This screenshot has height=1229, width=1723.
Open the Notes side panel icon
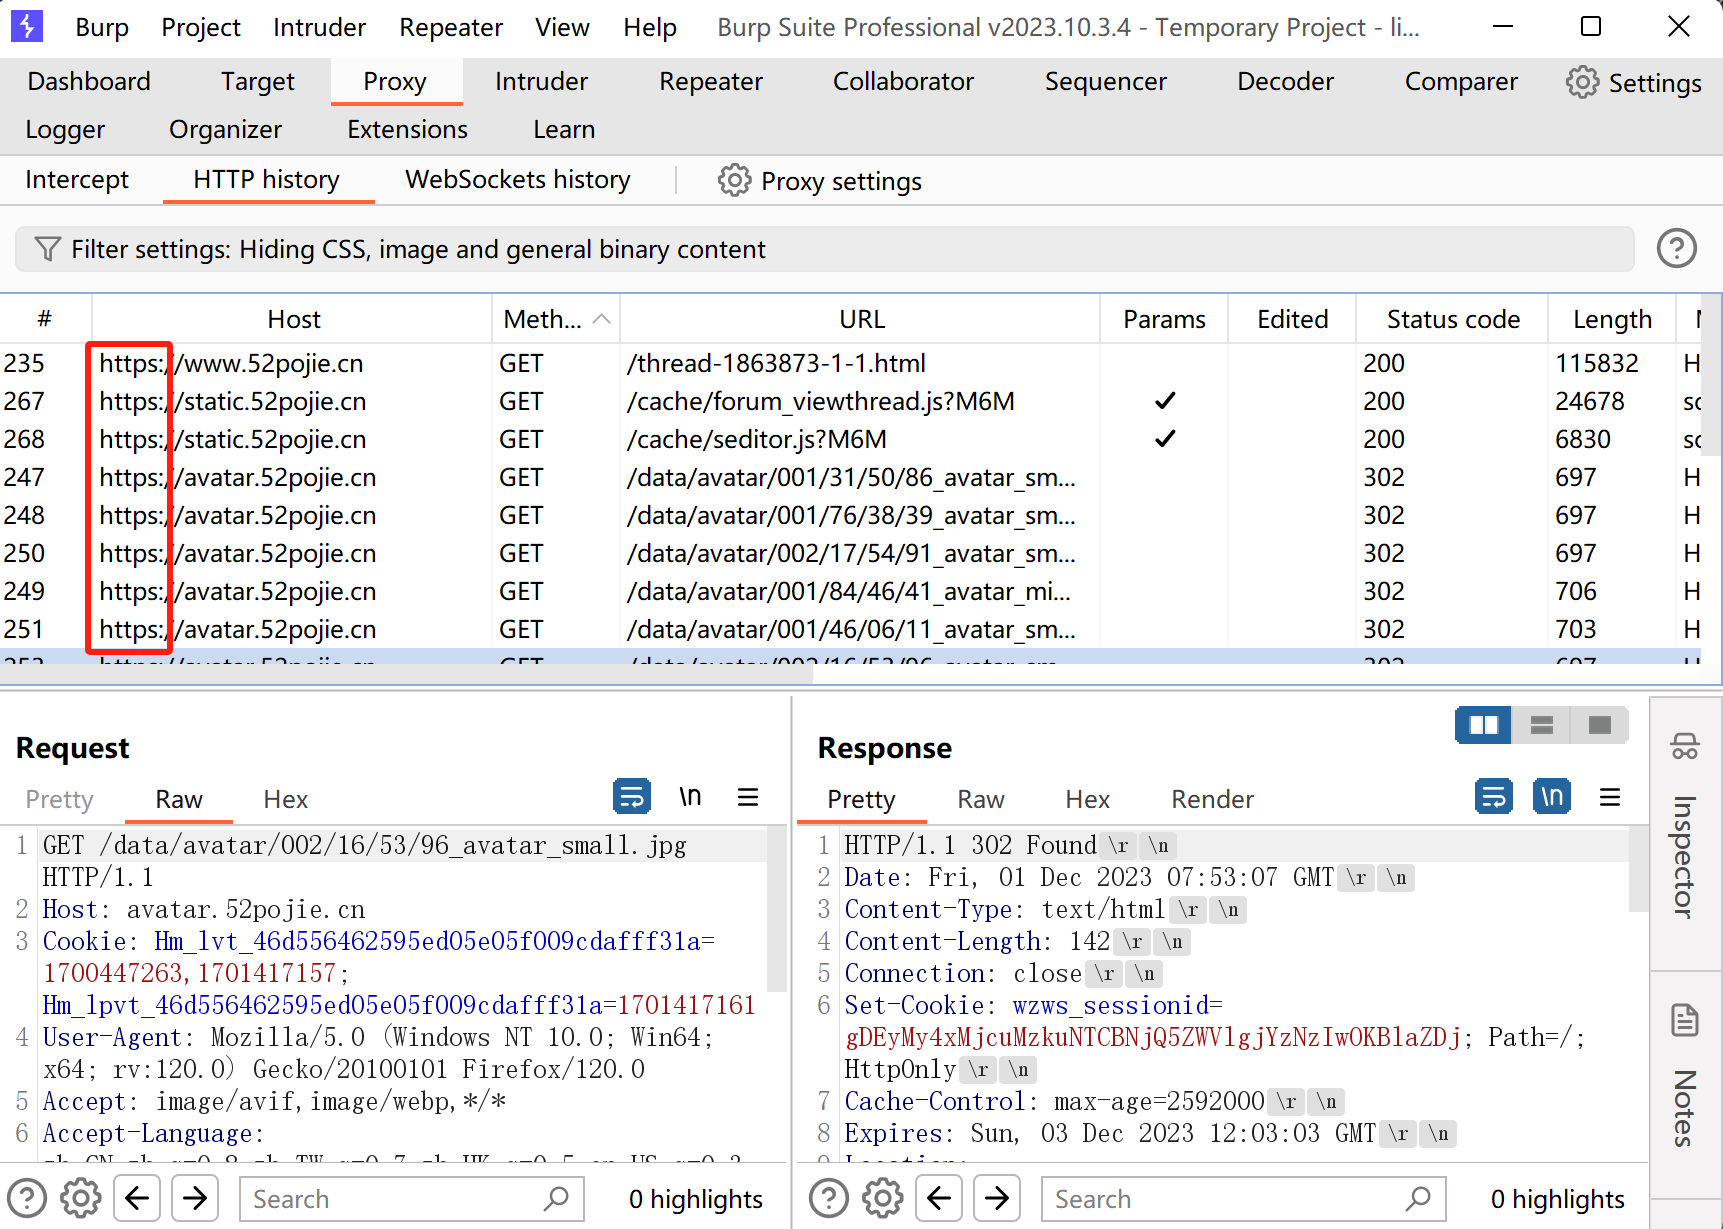tap(1685, 1020)
